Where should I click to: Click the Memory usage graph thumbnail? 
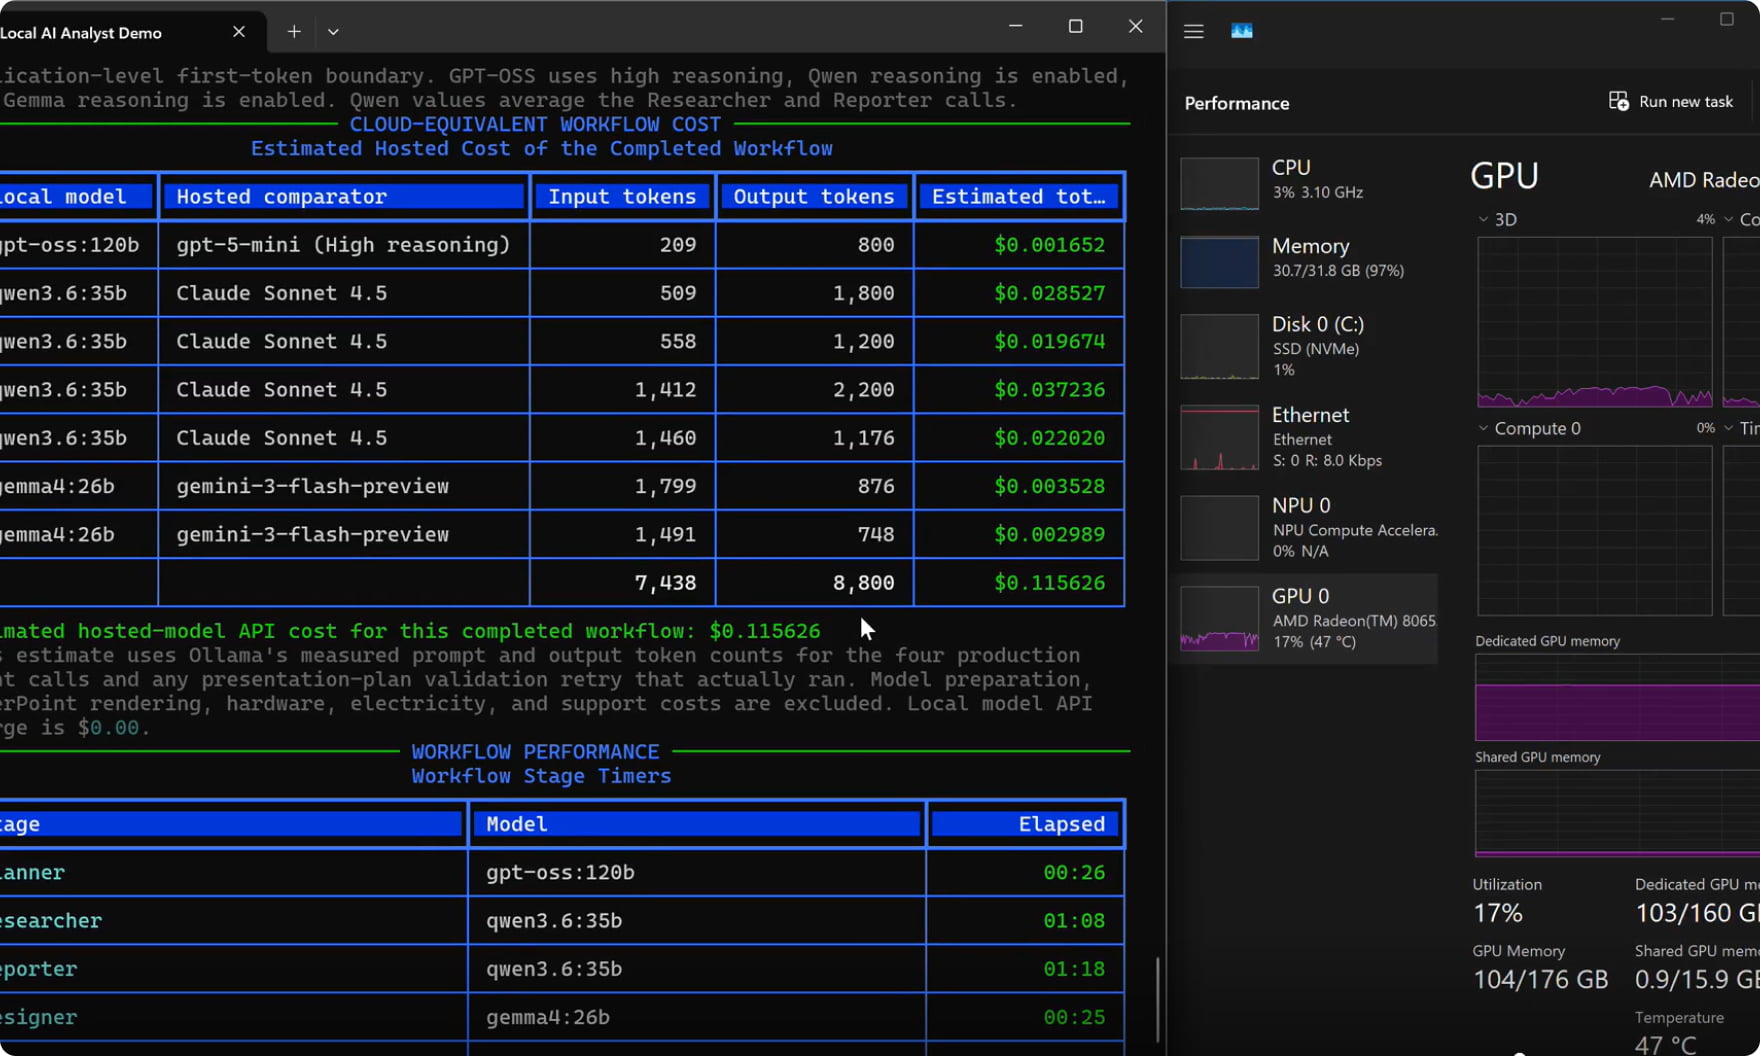point(1219,262)
